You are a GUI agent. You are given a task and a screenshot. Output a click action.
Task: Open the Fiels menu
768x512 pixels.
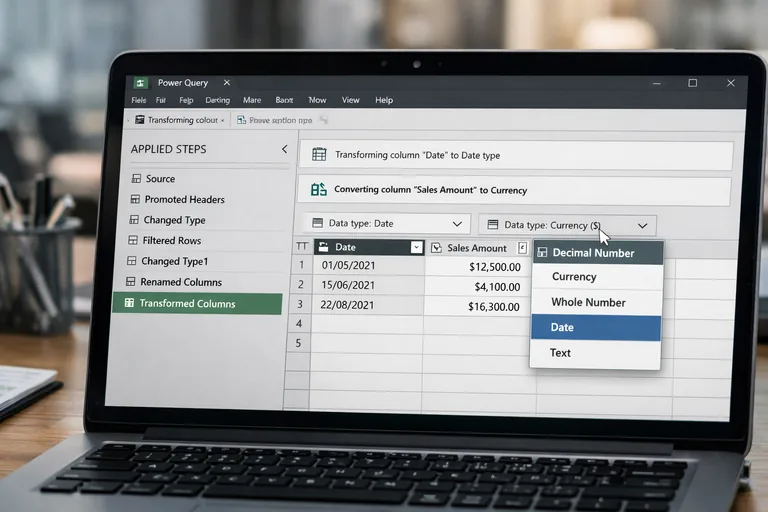pyautogui.click(x=139, y=100)
